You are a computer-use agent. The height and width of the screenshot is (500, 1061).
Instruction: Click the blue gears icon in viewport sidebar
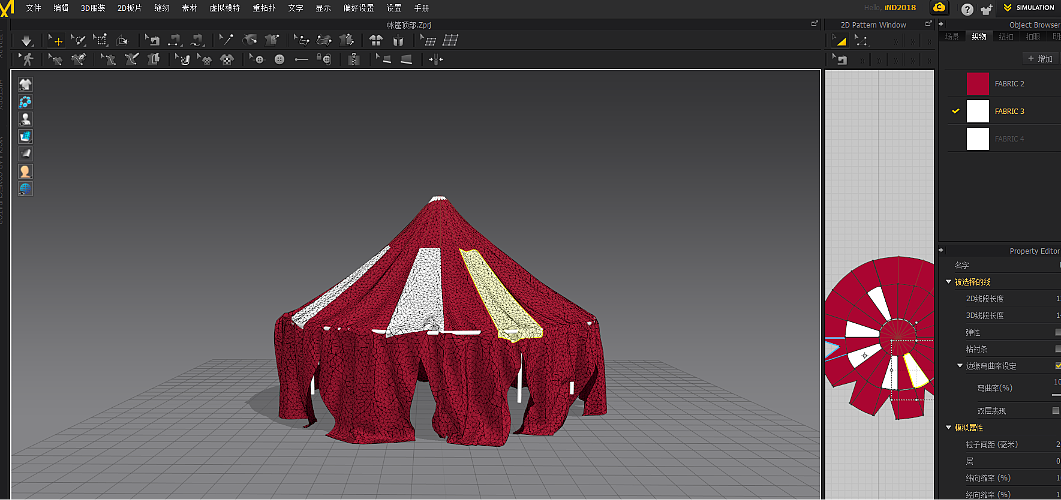coord(26,102)
